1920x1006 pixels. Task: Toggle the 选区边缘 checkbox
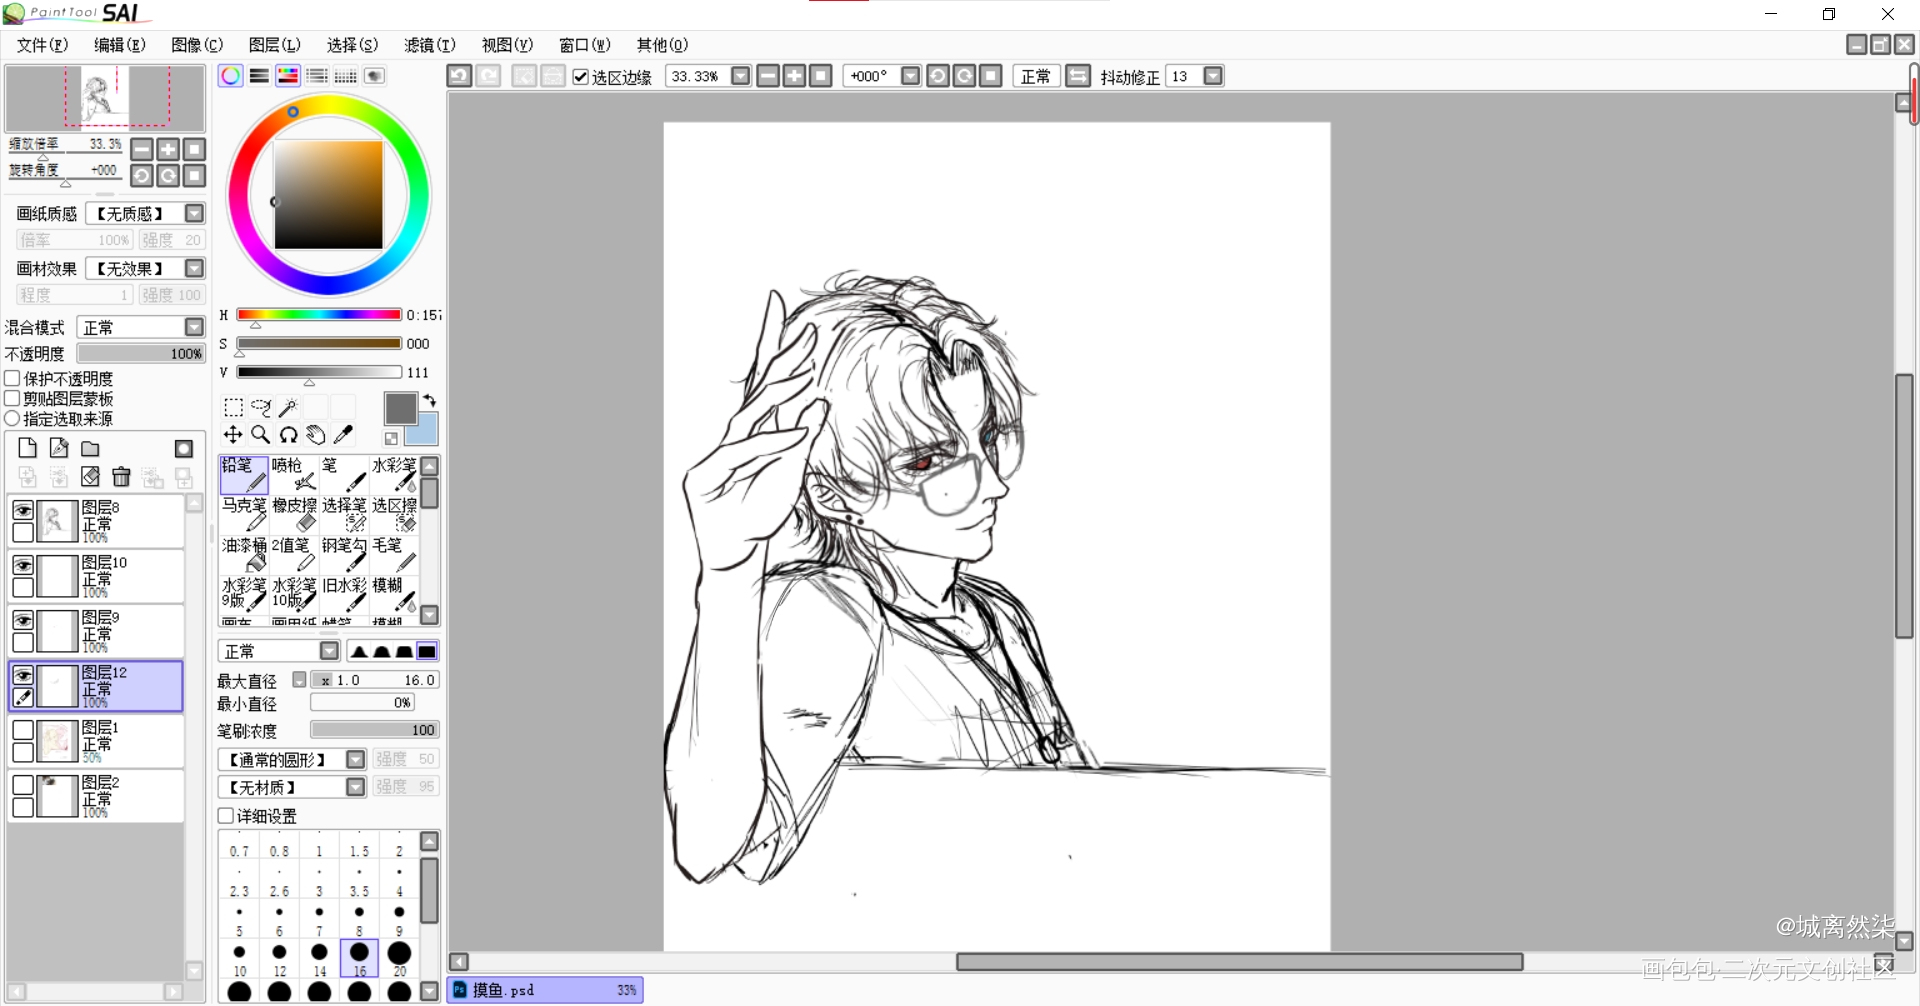(580, 77)
